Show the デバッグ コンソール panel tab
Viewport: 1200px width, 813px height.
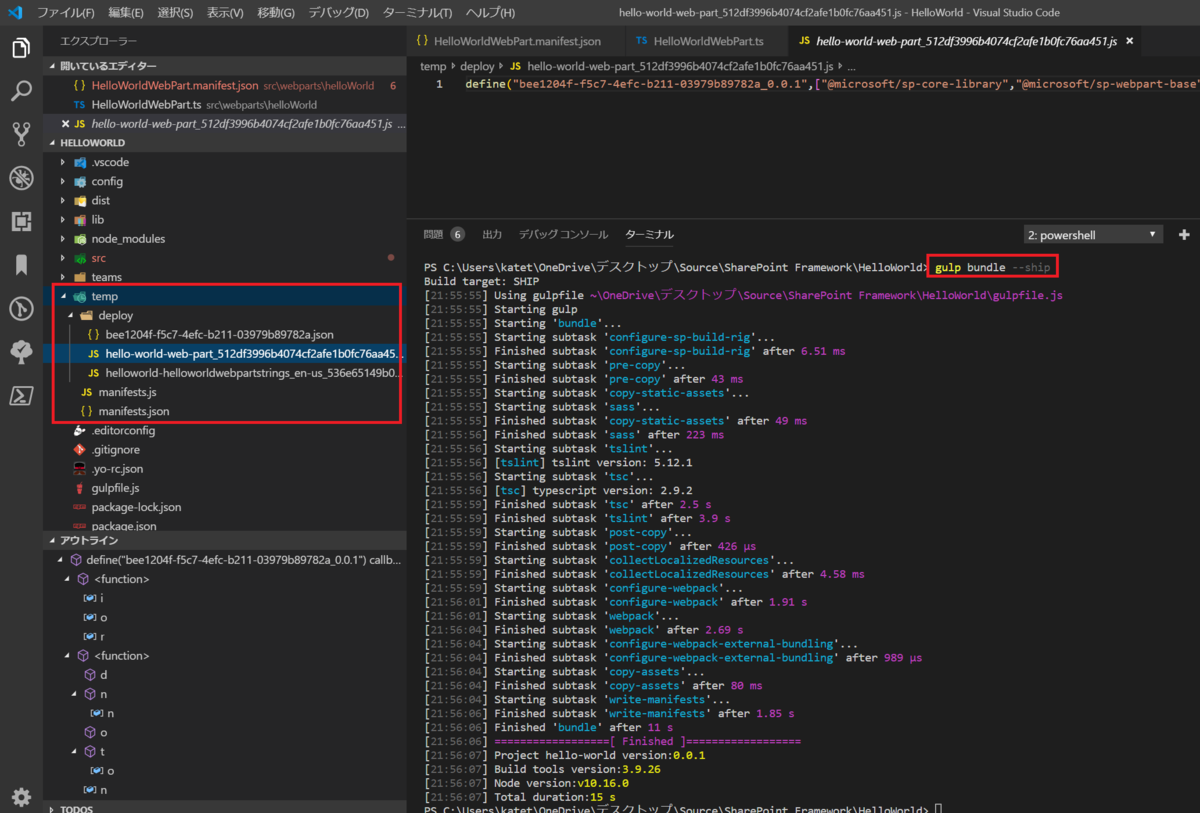pos(563,235)
